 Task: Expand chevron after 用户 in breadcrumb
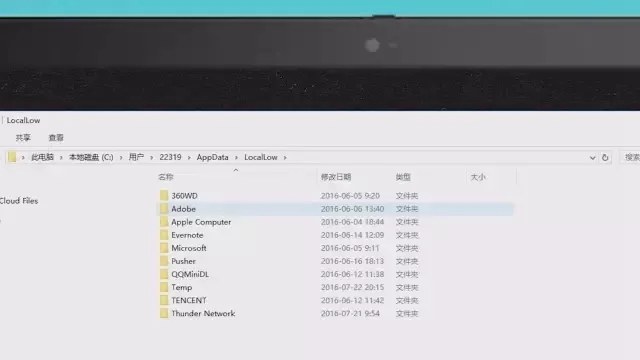(x=151, y=158)
